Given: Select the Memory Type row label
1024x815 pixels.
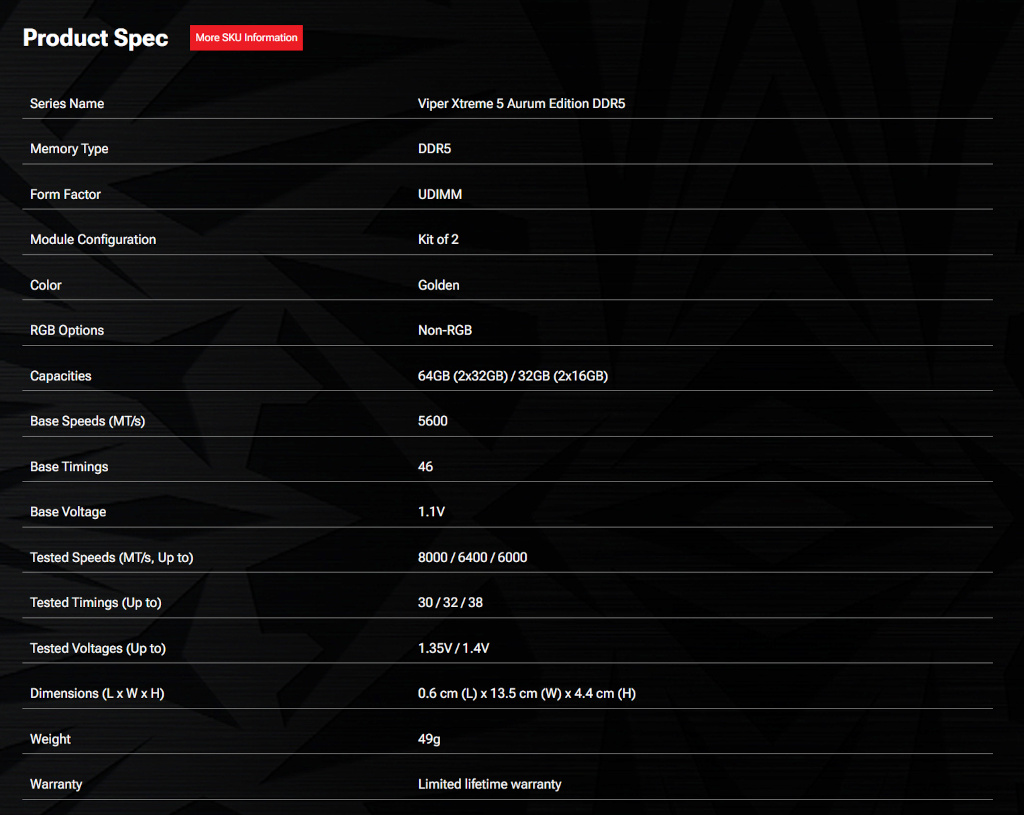Looking at the screenshot, I should (x=69, y=149).
